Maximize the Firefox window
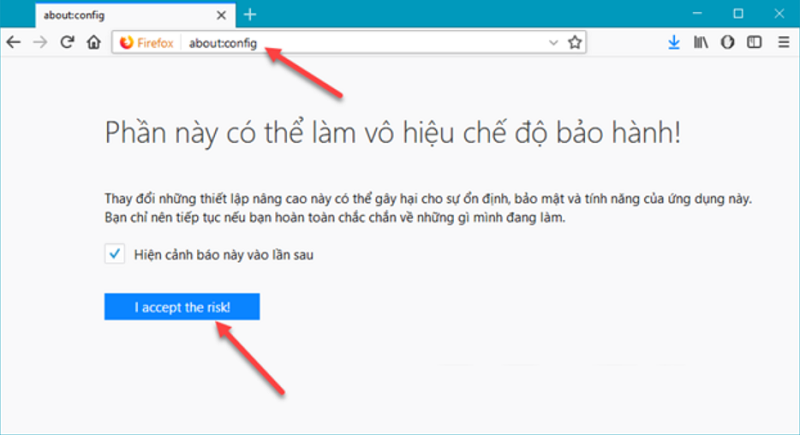Viewport: 800px width, 435px height. (738, 14)
